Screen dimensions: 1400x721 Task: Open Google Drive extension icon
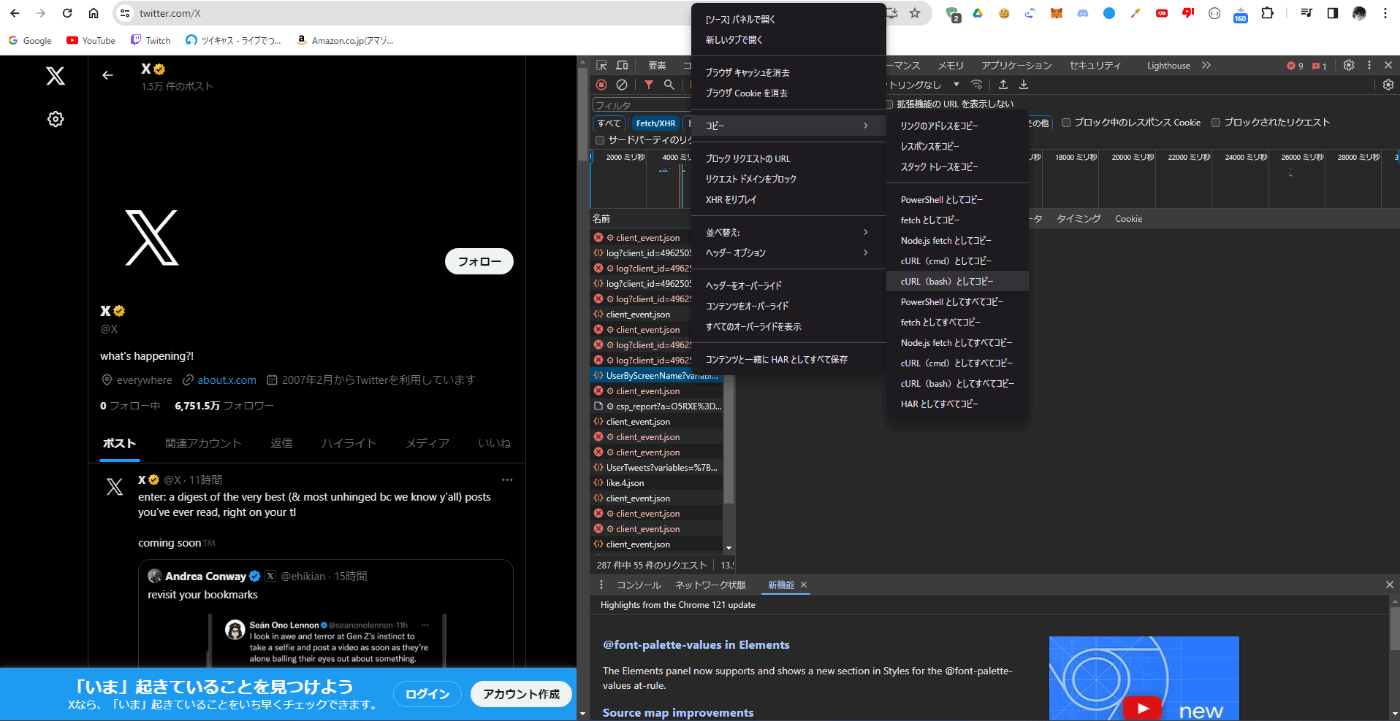point(979,13)
